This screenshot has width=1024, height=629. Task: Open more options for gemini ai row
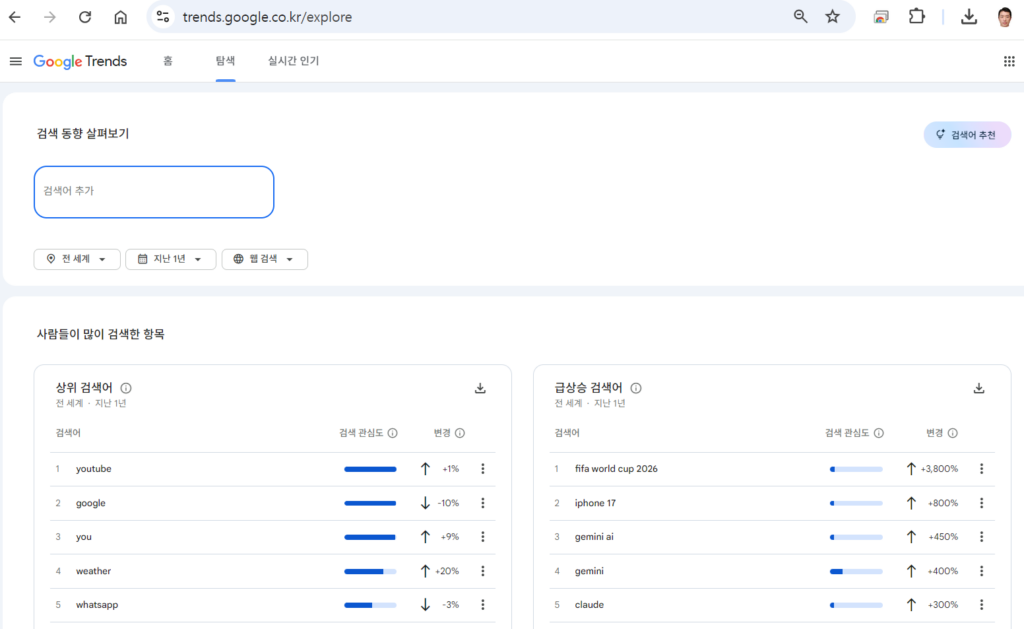pyautogui.click(x=982, y=537)
